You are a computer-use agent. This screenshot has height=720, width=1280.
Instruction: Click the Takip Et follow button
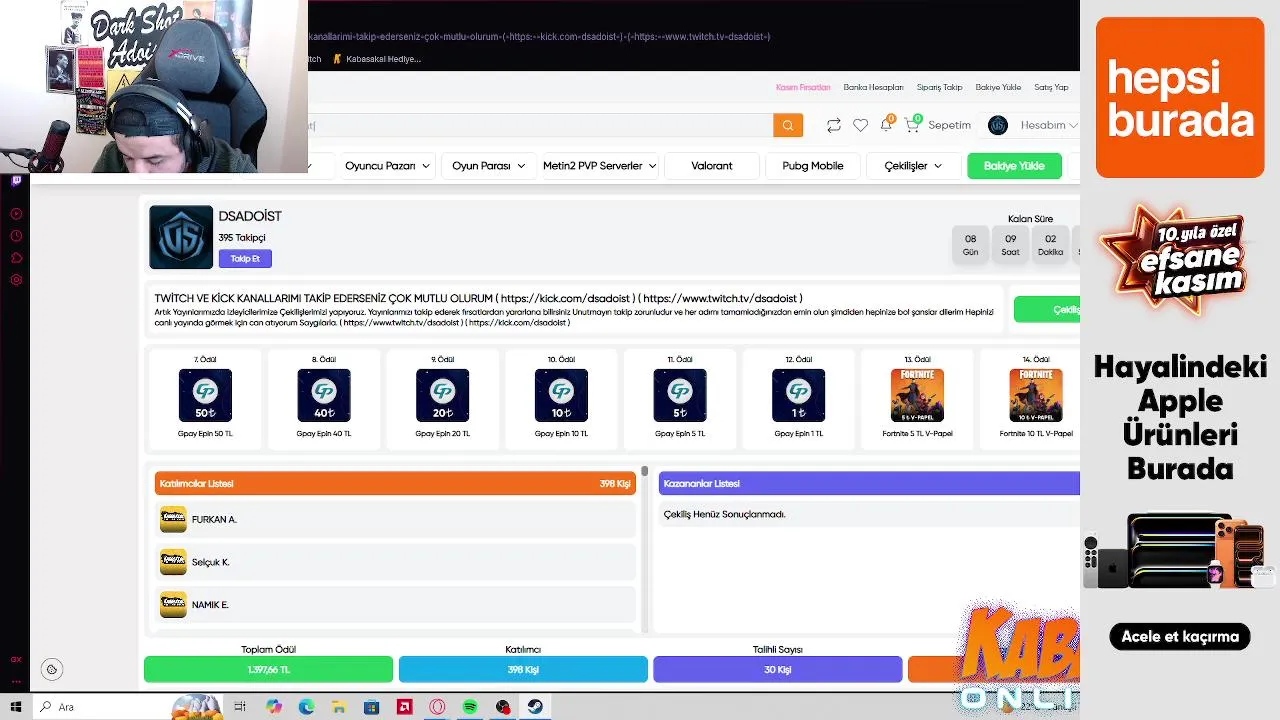(245, 258)
